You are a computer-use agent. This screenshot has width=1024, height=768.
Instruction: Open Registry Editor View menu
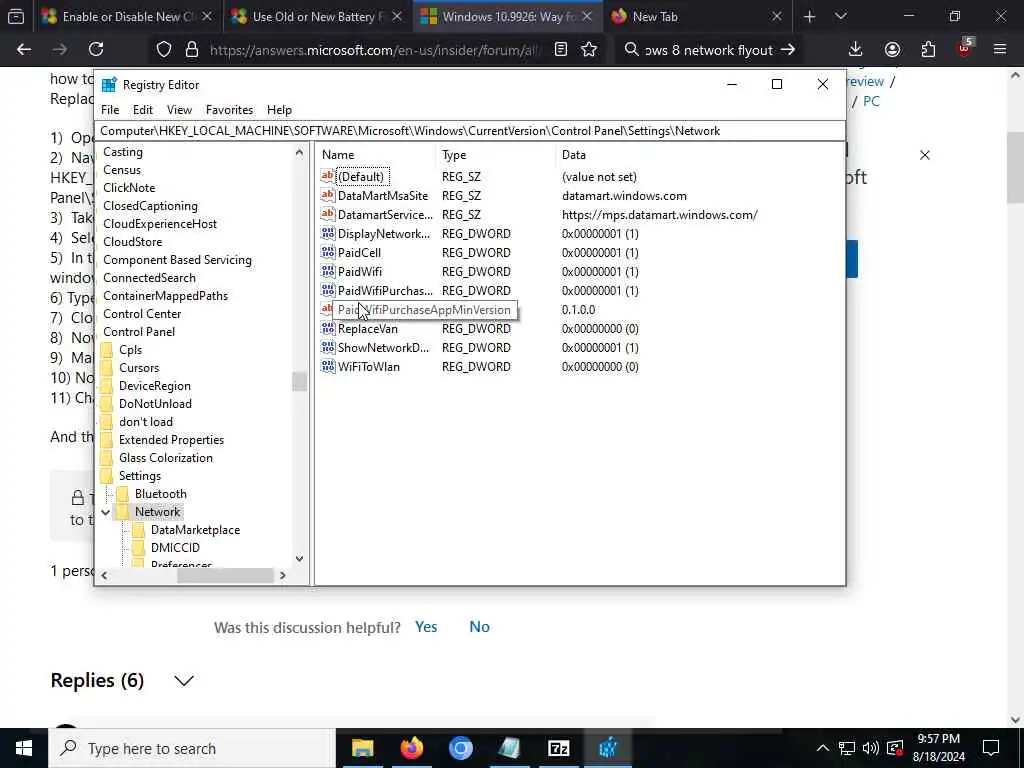tap(179, 110)
